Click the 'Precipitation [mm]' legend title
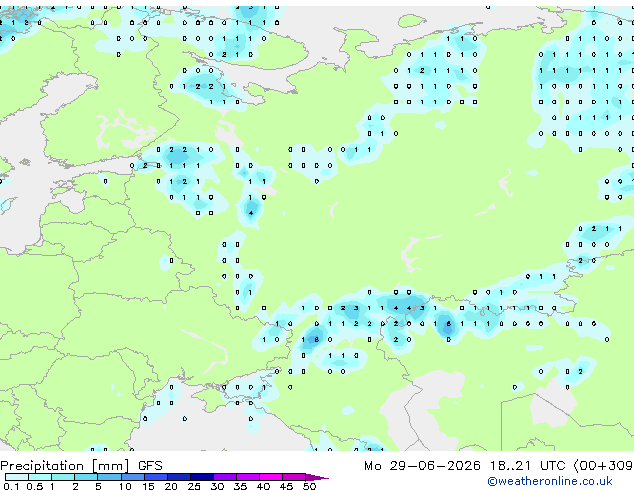Viewport: 634px width, 490px height. (x=65, y=466)
